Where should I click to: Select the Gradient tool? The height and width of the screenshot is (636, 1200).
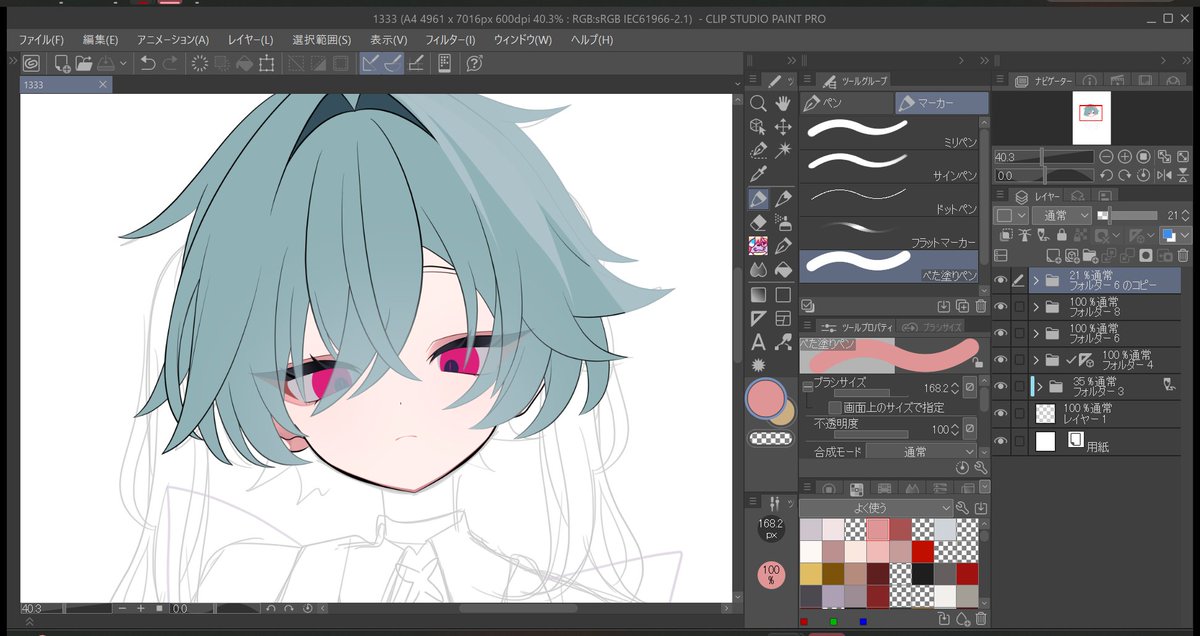758,295
